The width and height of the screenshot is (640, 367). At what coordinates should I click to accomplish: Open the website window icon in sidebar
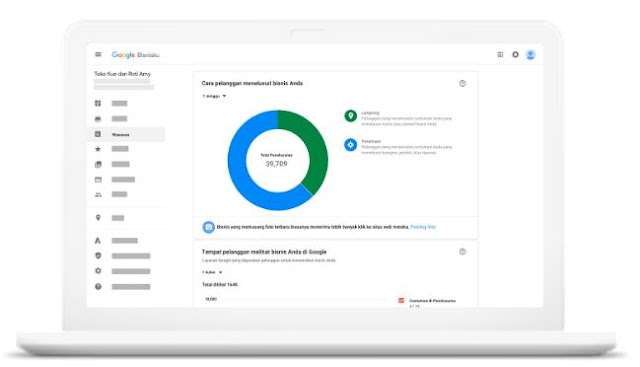click(x=98, y=180)
